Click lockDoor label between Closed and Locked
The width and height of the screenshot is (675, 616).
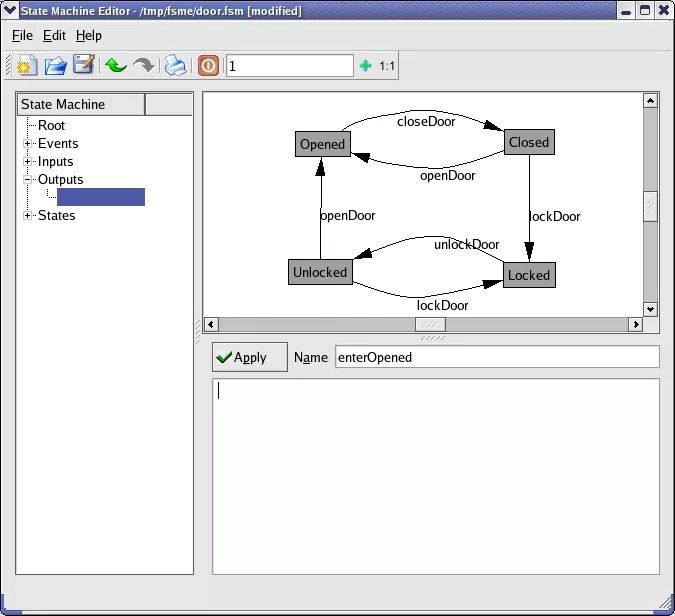coord(555,216)
